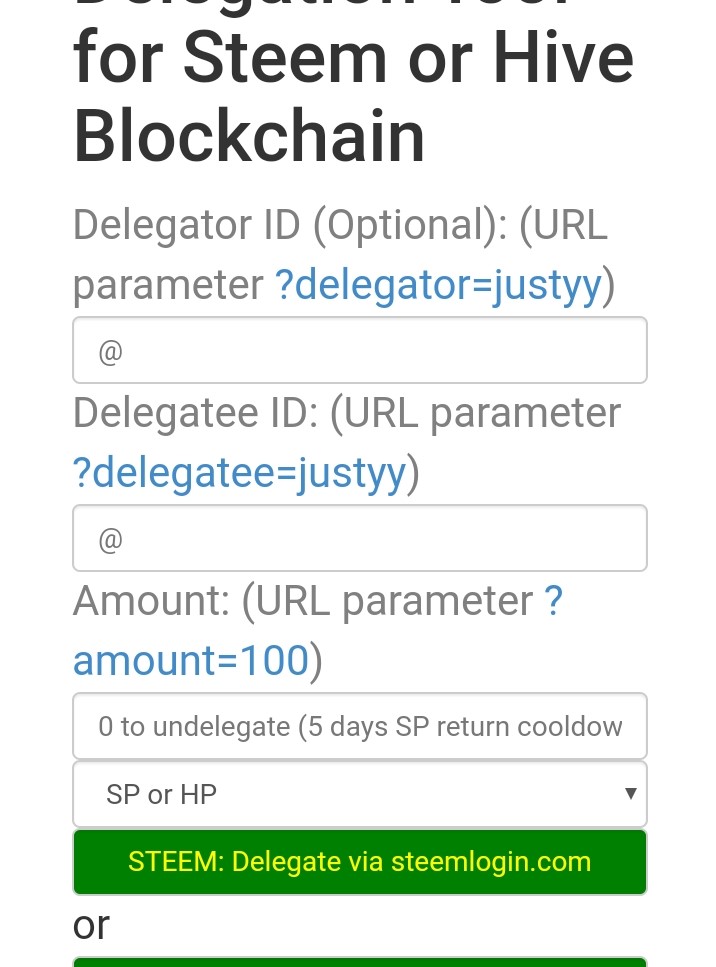This screenshot has height=967, width=716.
Task: Click the amount=100 URL parameter link
Action: click(190, 661)
